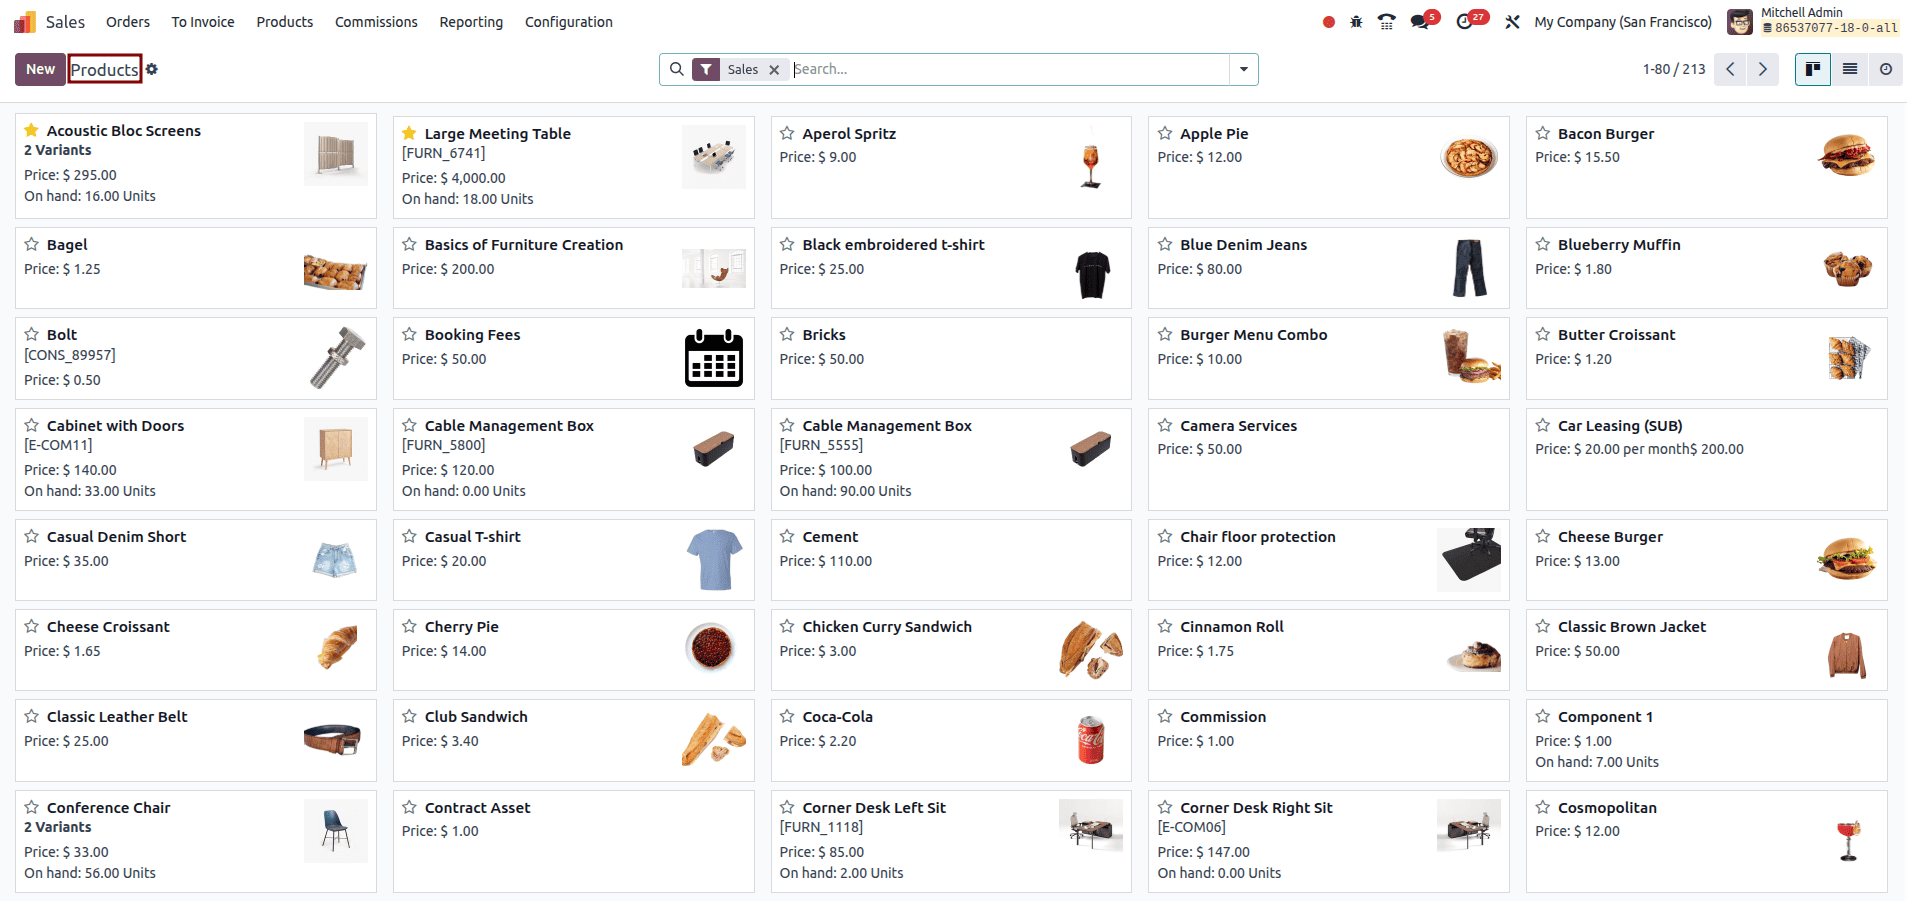This screenshot has width=1907, height=901.
Task: Open the Sales app home icon
Action: (25, 22)
